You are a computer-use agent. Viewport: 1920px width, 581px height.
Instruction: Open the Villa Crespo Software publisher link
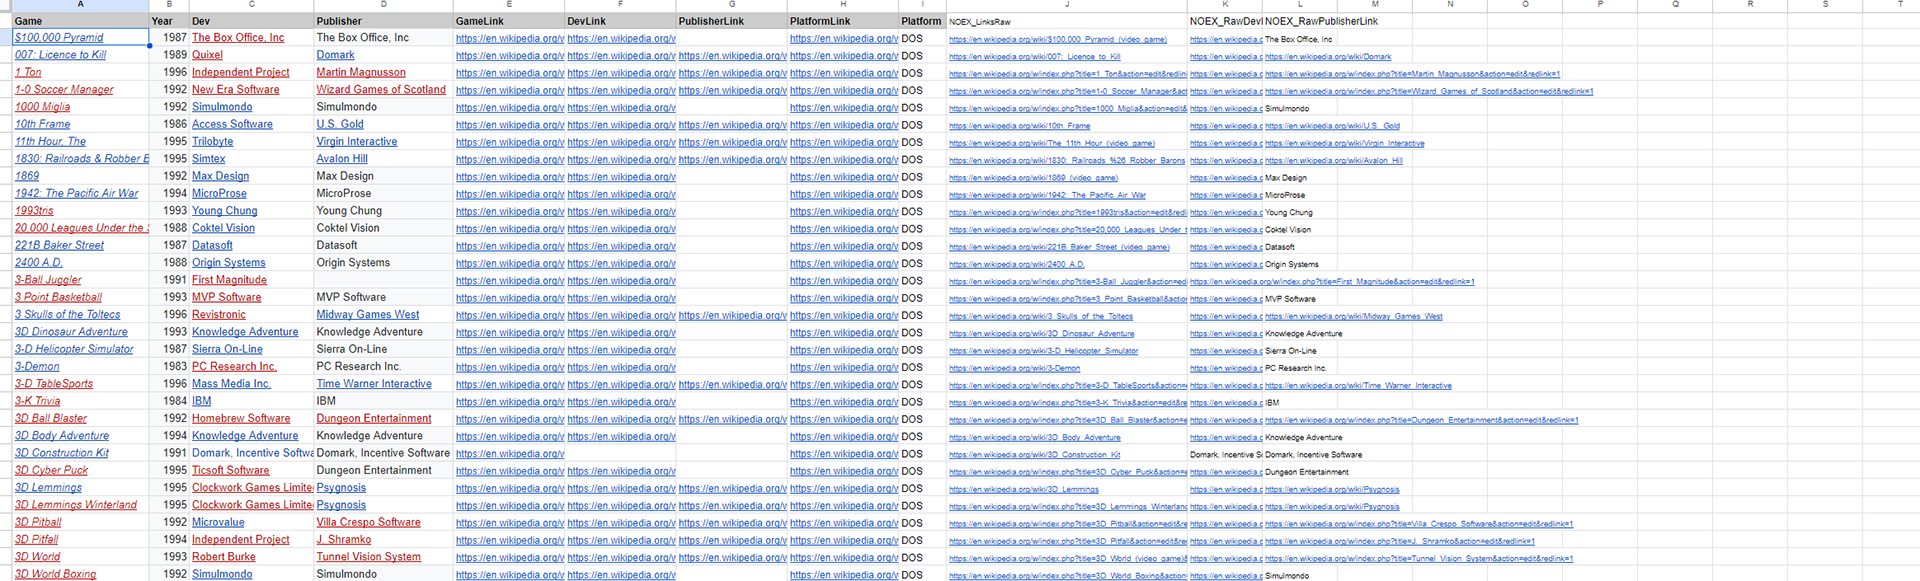368,522
